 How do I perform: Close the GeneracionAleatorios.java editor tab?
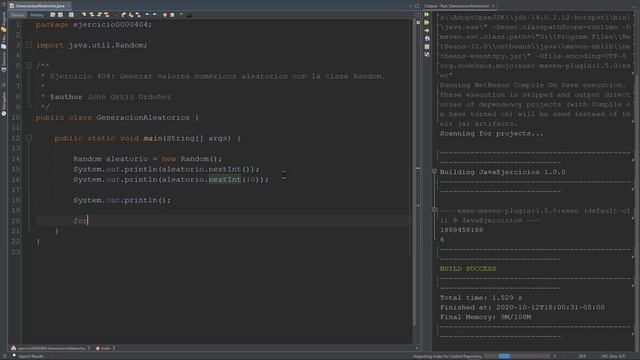(x=68, y=6)
